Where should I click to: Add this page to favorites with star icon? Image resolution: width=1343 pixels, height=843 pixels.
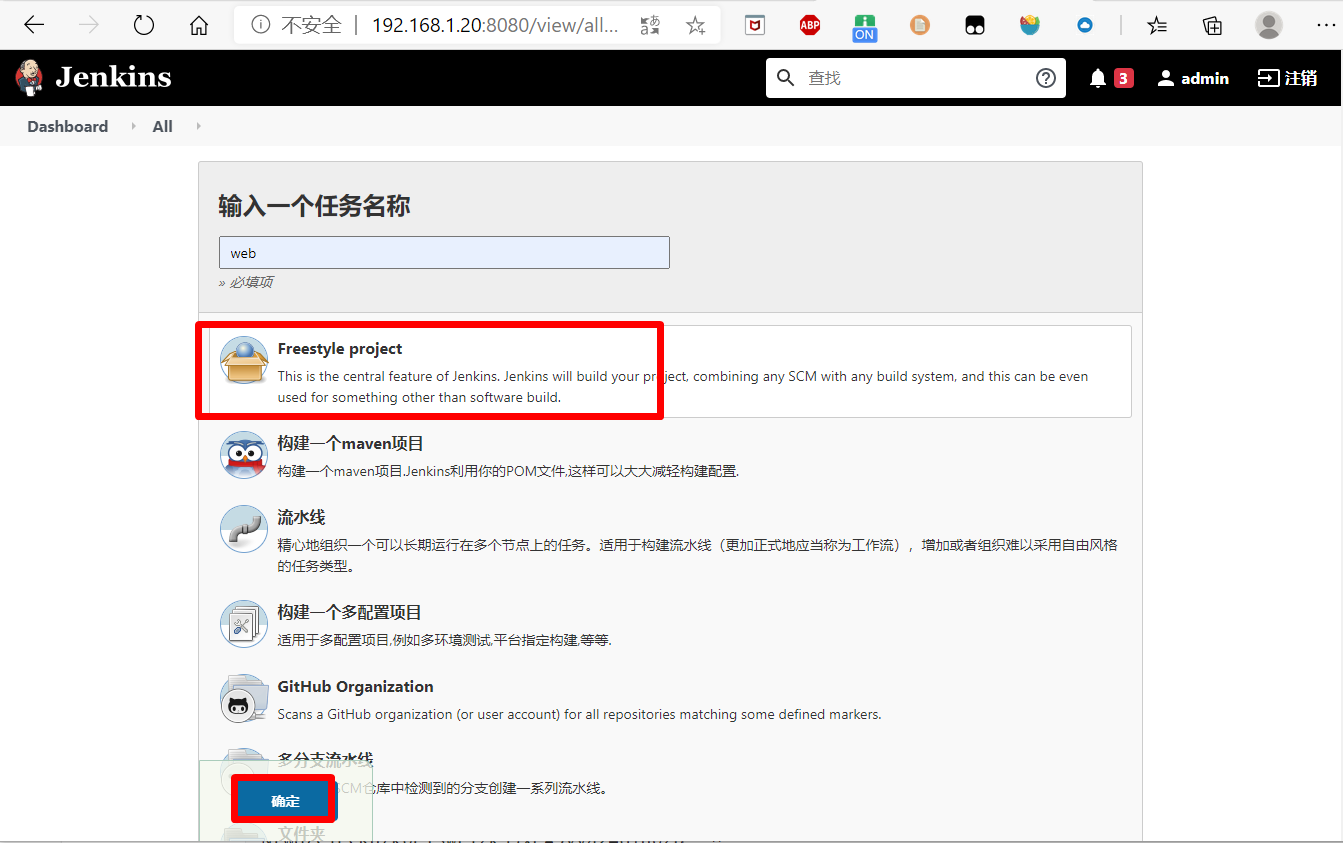(696, 25)
